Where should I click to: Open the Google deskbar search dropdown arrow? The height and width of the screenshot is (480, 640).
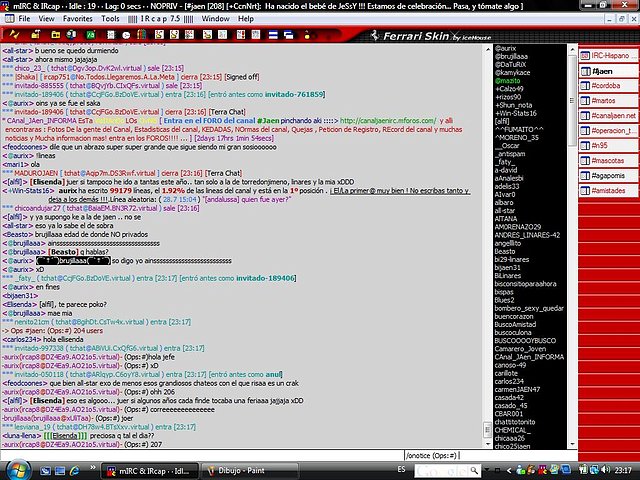click(x=486, y=471)
